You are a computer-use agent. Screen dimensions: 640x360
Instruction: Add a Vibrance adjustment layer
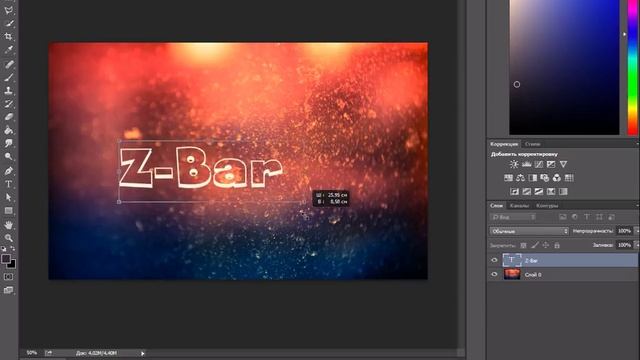pyautogui.click(x=563, y=164)
